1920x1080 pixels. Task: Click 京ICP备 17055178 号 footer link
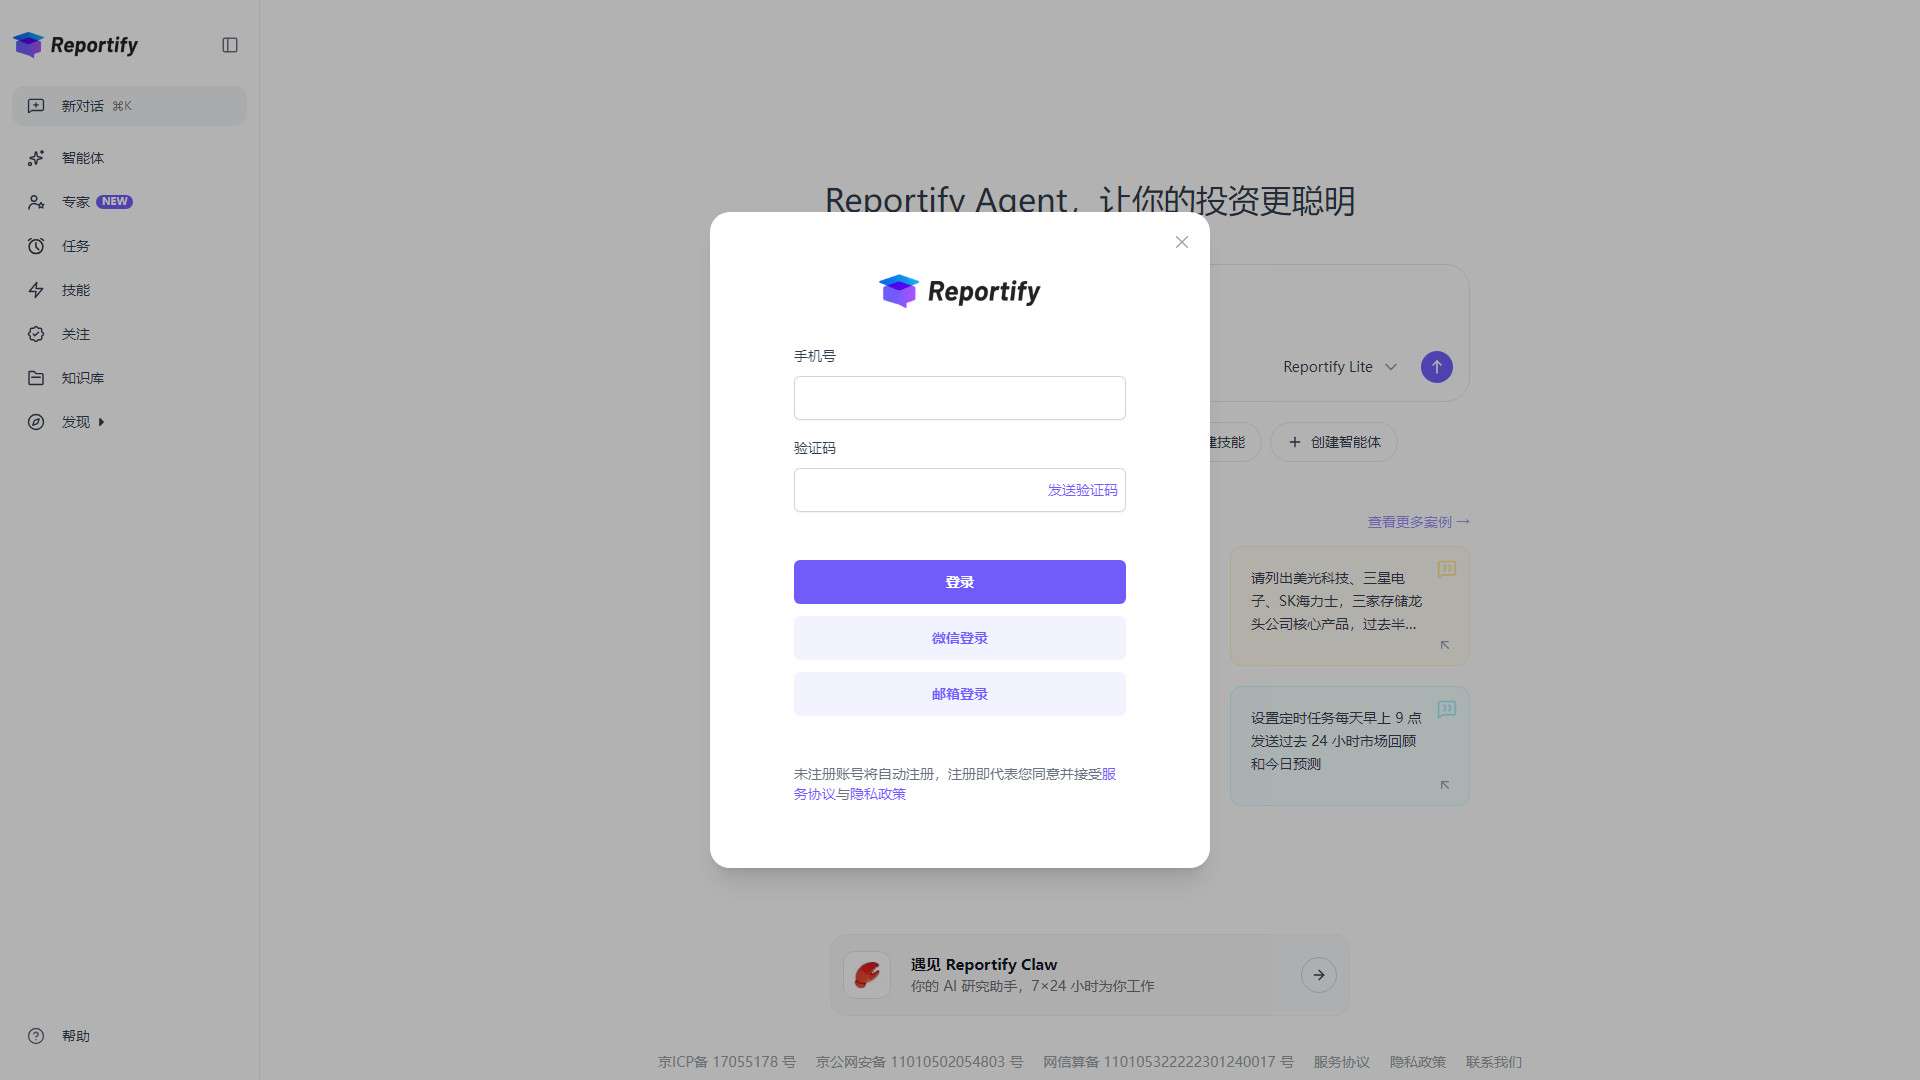click(727, 1062)
